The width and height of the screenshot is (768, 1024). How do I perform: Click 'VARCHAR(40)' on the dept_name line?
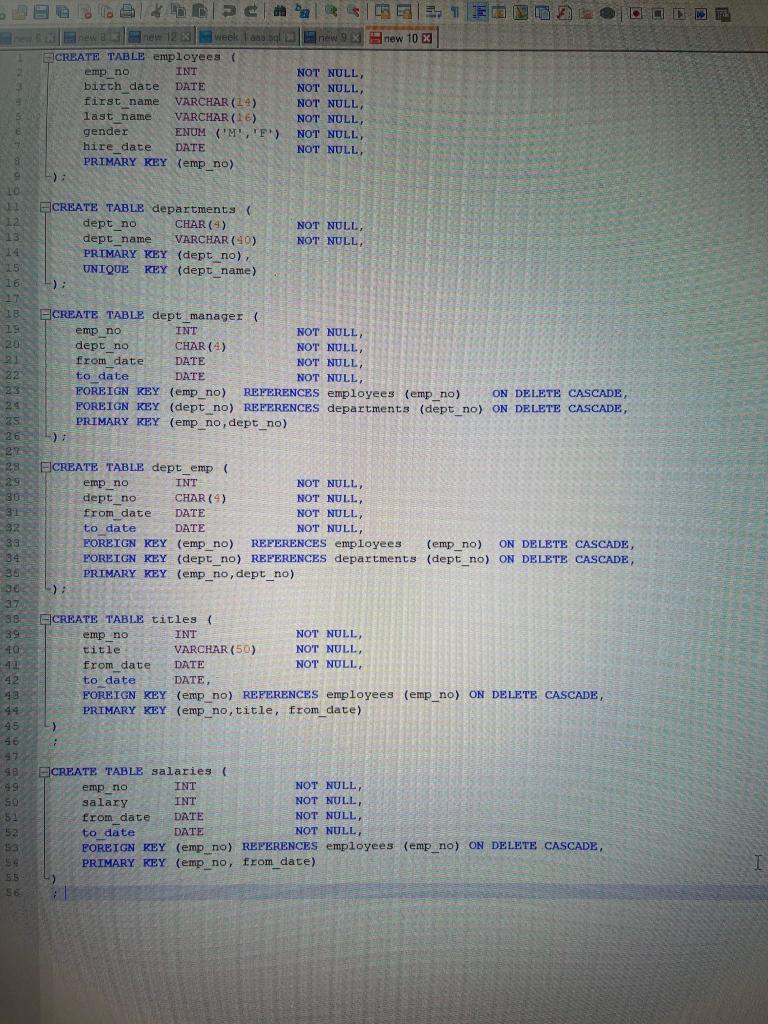tap(216, 240)
